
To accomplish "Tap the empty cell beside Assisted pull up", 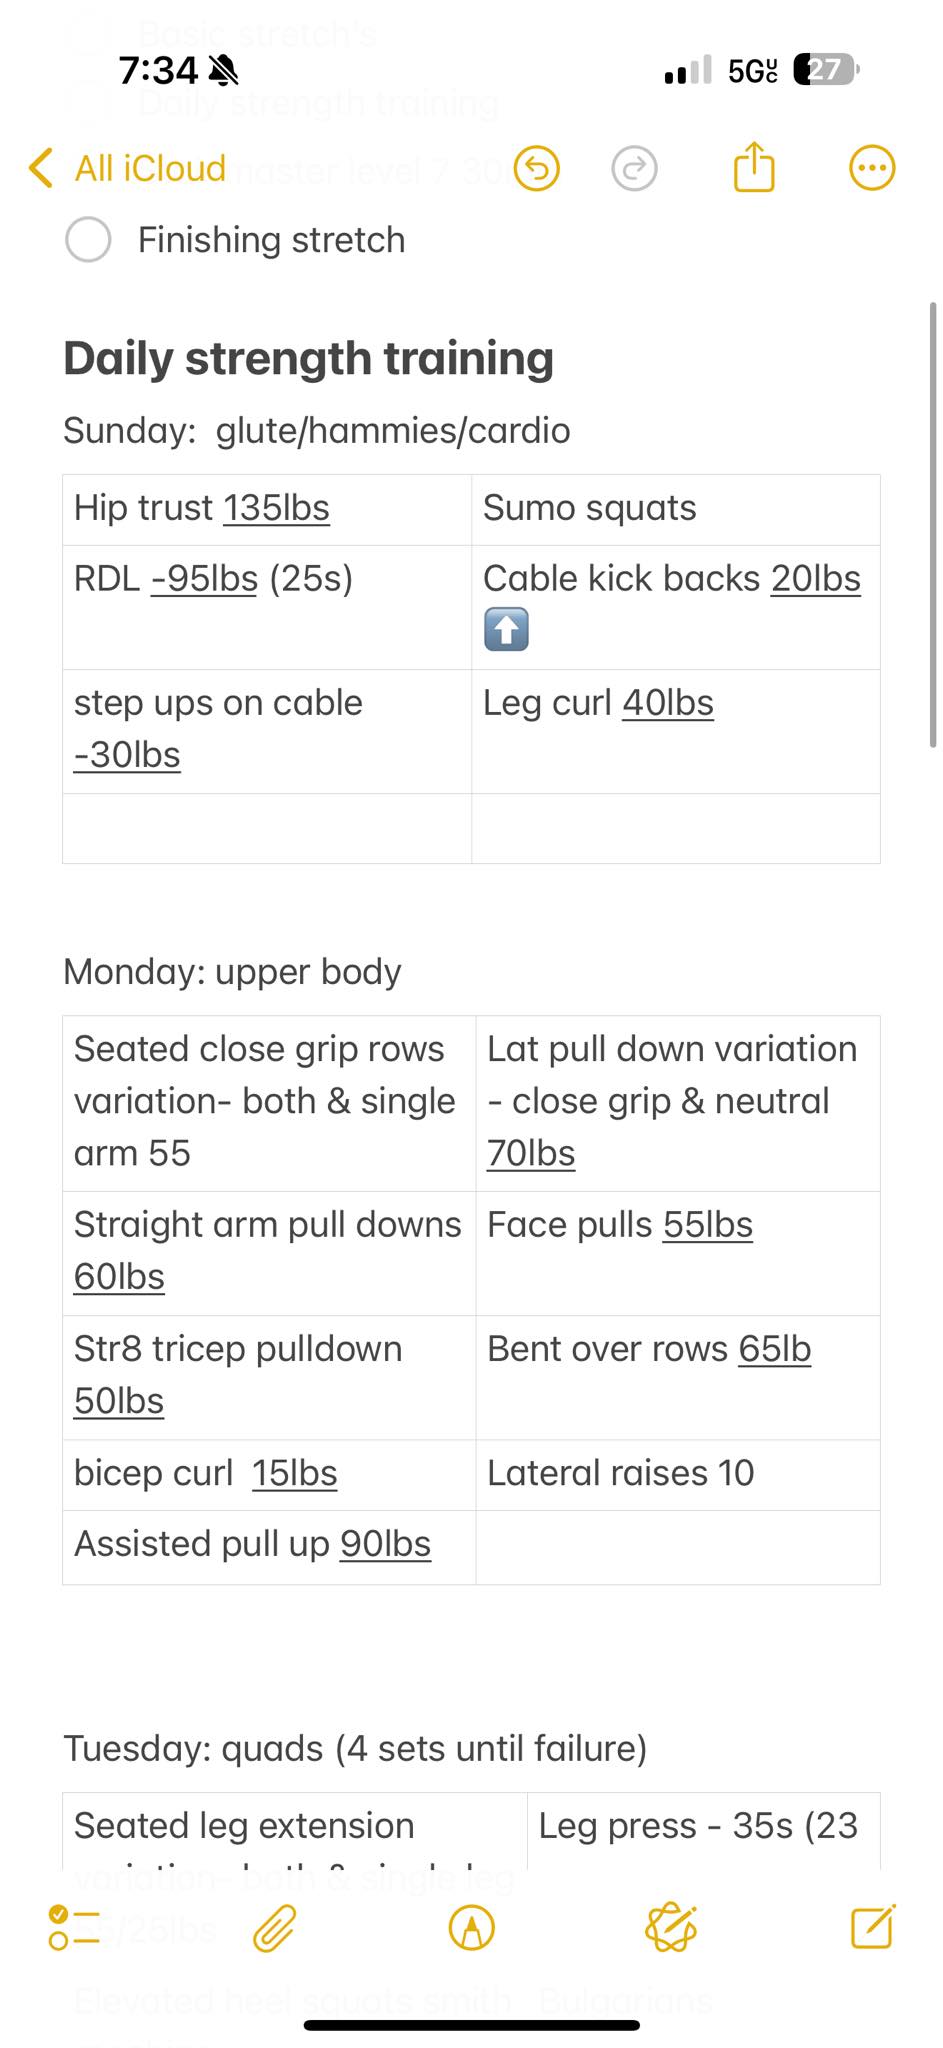I will point(678,1547).
